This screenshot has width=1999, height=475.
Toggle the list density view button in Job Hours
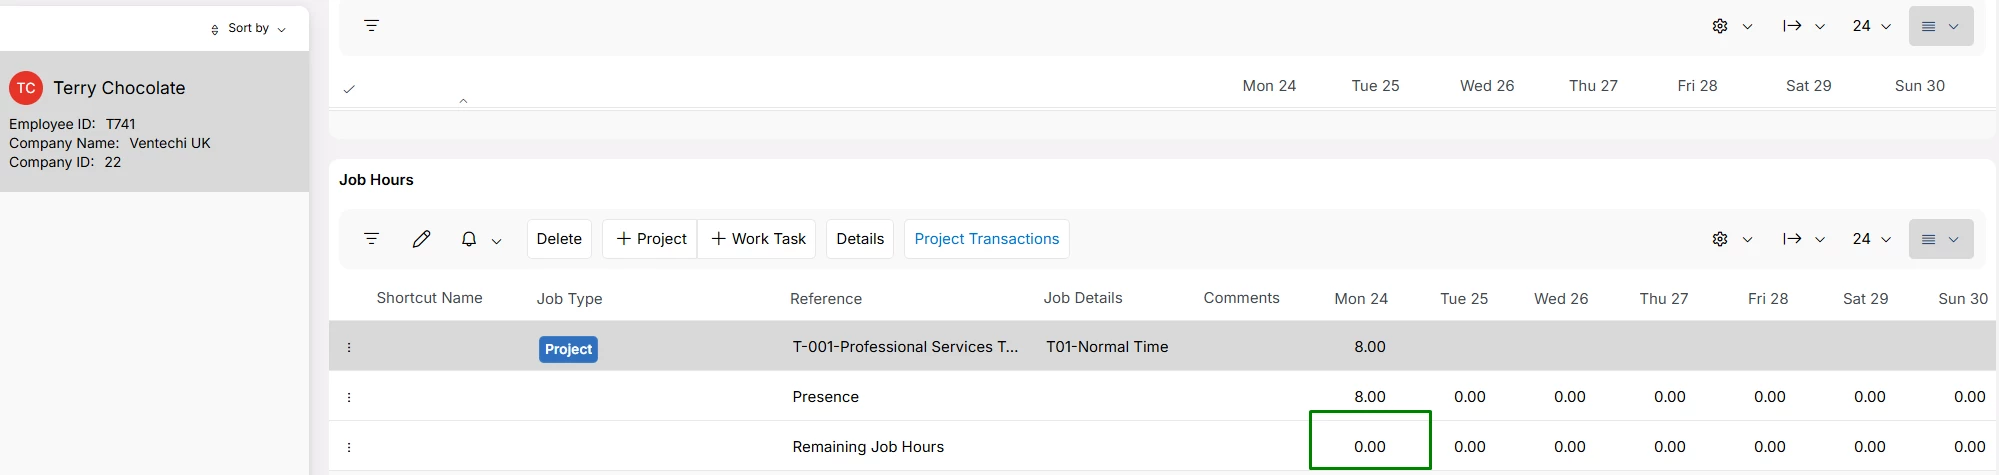[1940, 239]
